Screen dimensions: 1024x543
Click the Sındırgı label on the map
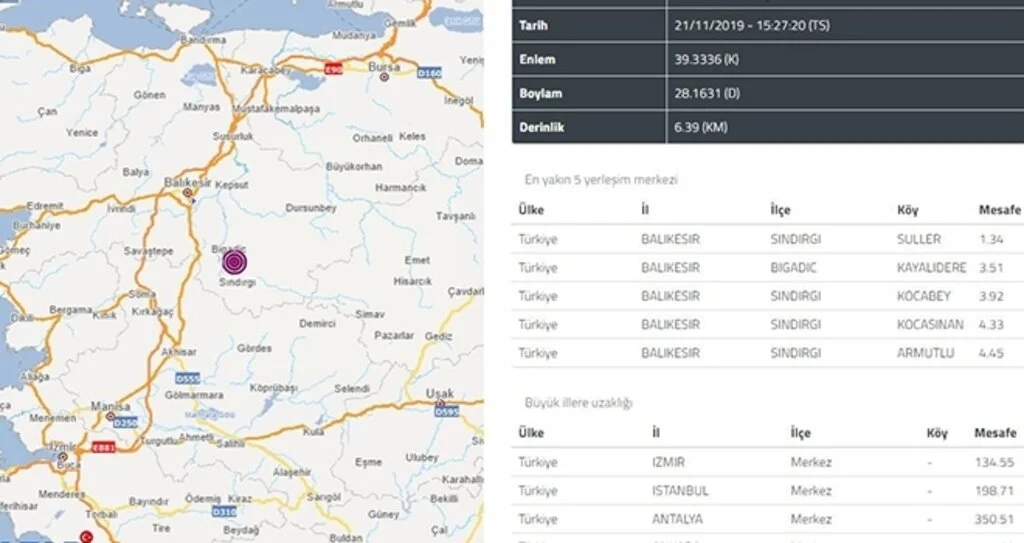click(x=237, y=282)
